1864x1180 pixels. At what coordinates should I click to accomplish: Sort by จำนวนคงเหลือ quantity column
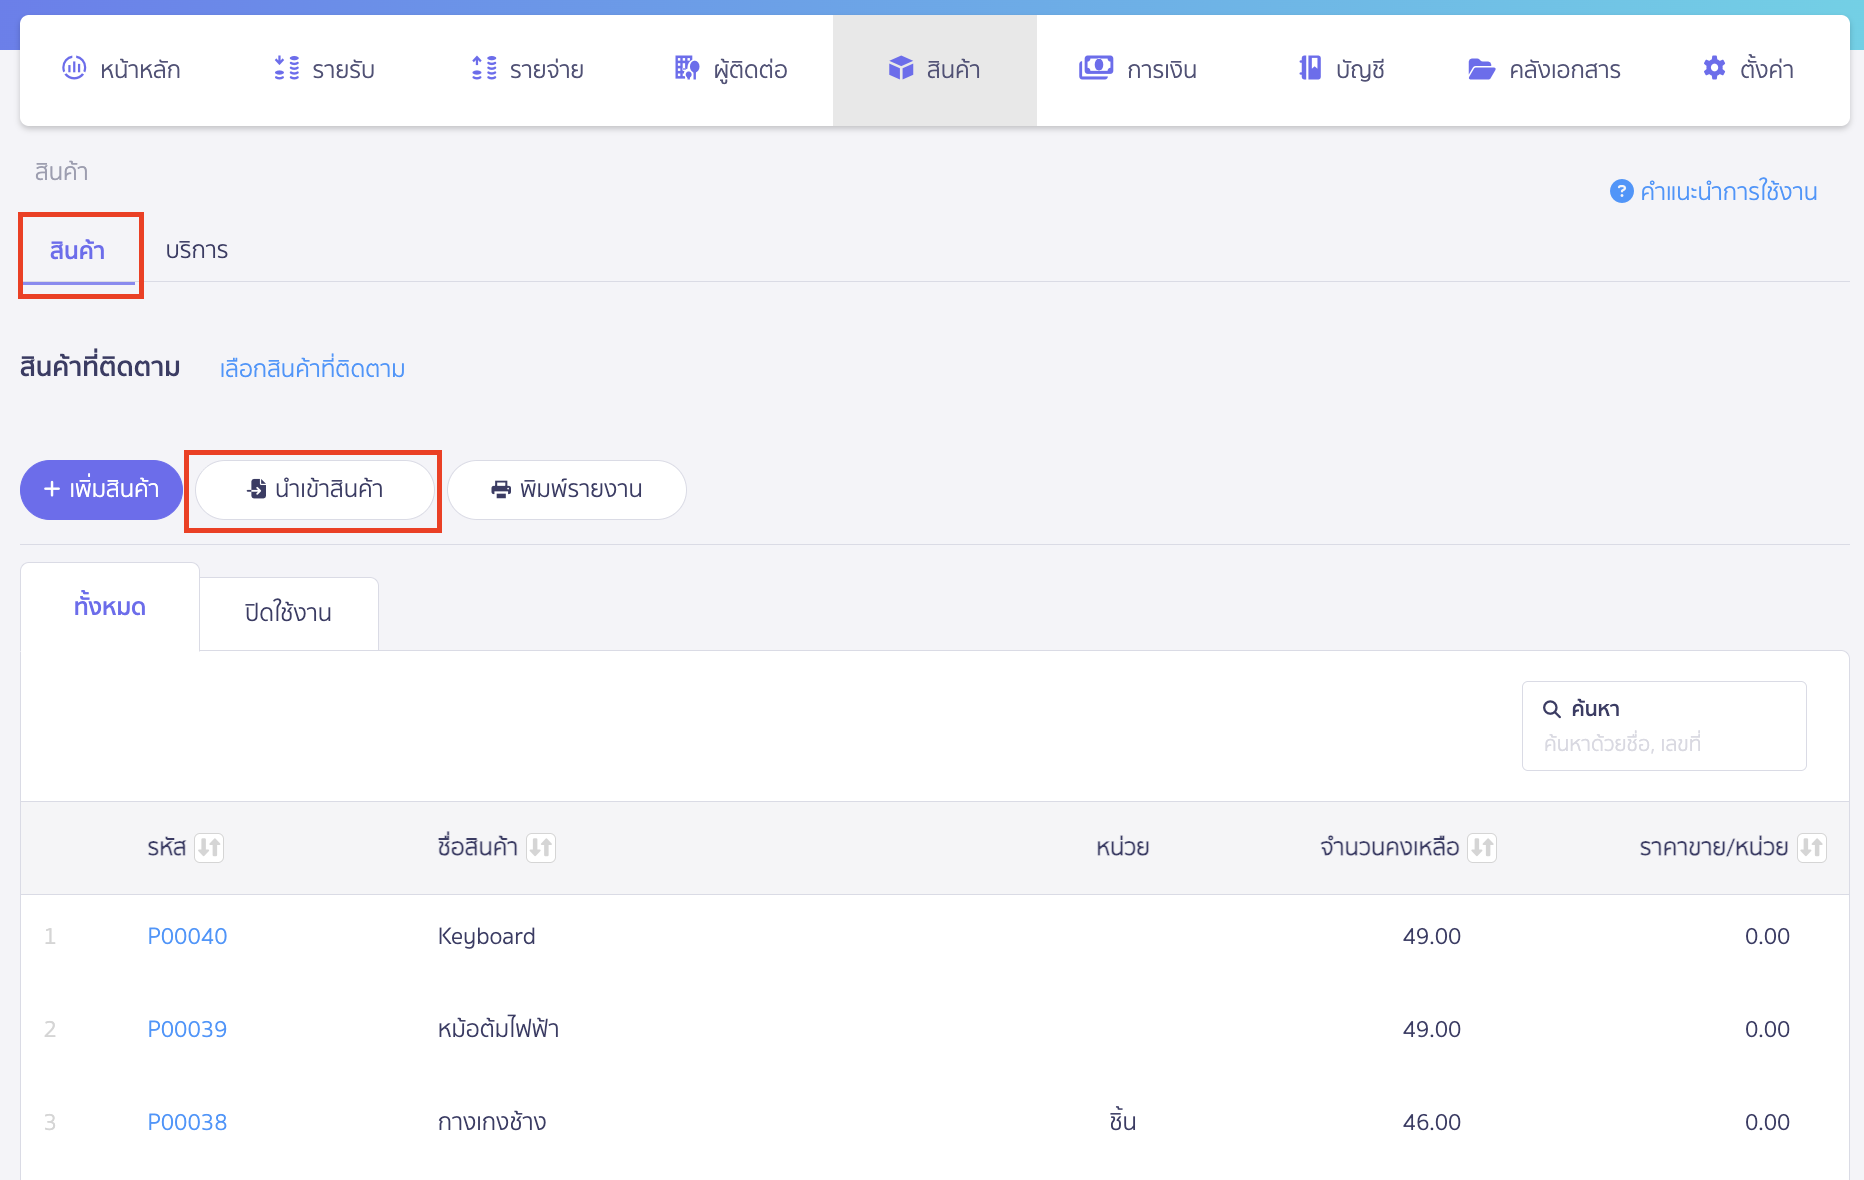1482,848
